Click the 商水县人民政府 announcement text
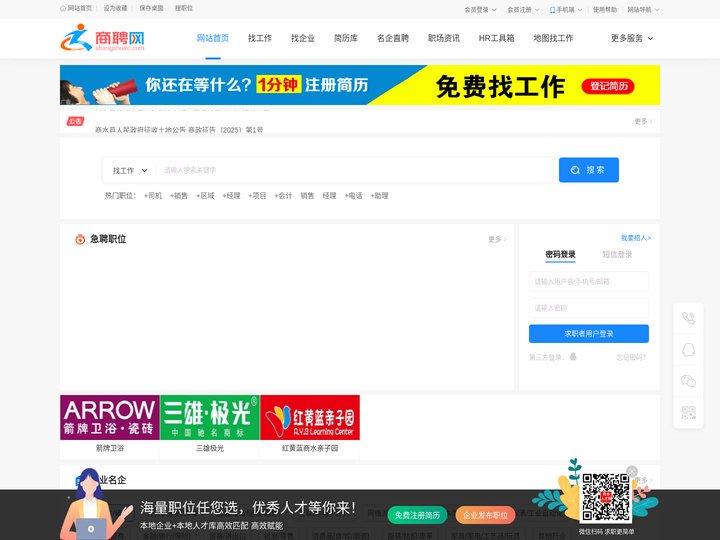Image resolution: width=720 pixels, height=540 pixels. 179,129
